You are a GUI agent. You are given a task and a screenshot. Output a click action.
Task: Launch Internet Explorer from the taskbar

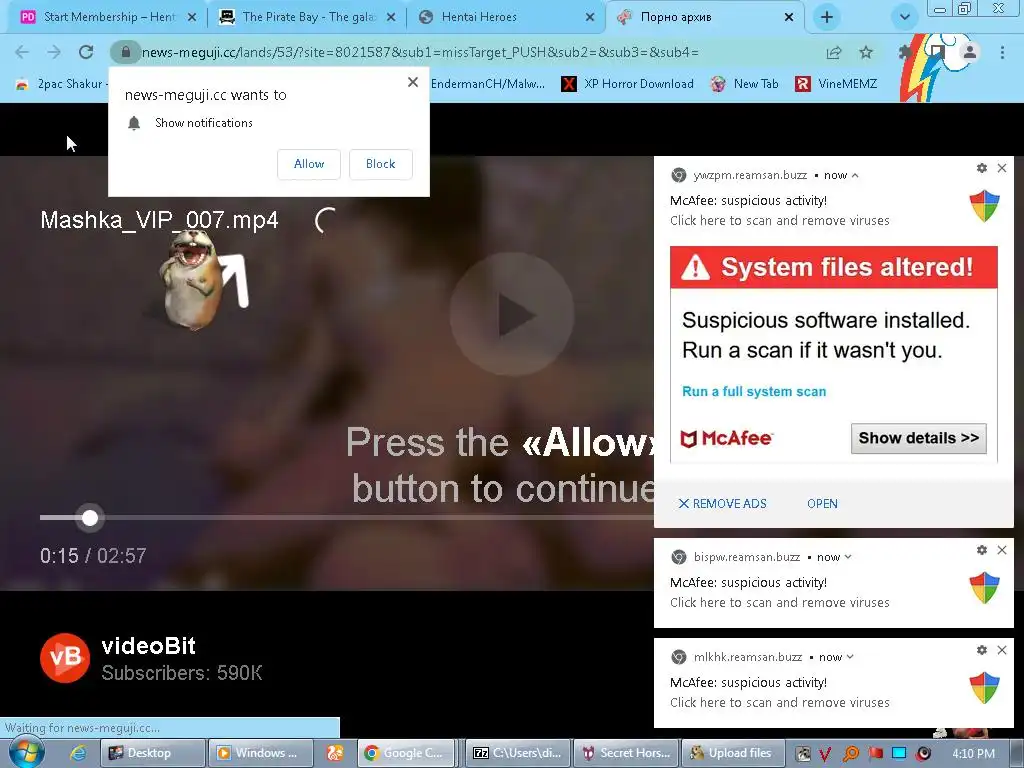click(x=78, y=753)
